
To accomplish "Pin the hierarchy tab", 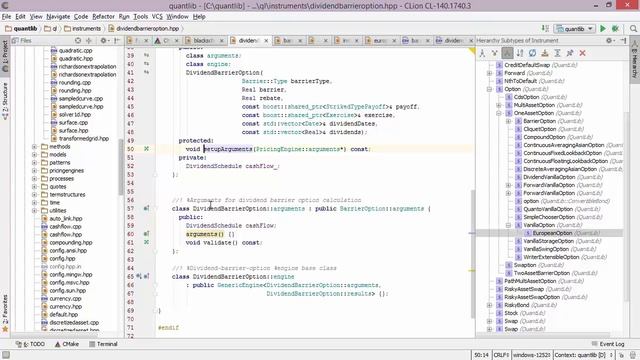I will click(x=570, y=53).
